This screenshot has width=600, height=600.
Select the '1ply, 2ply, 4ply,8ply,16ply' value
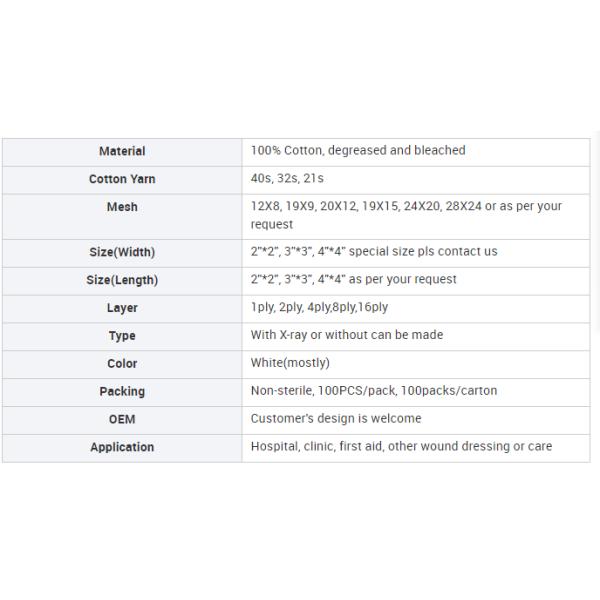click(x=319, y=307)
